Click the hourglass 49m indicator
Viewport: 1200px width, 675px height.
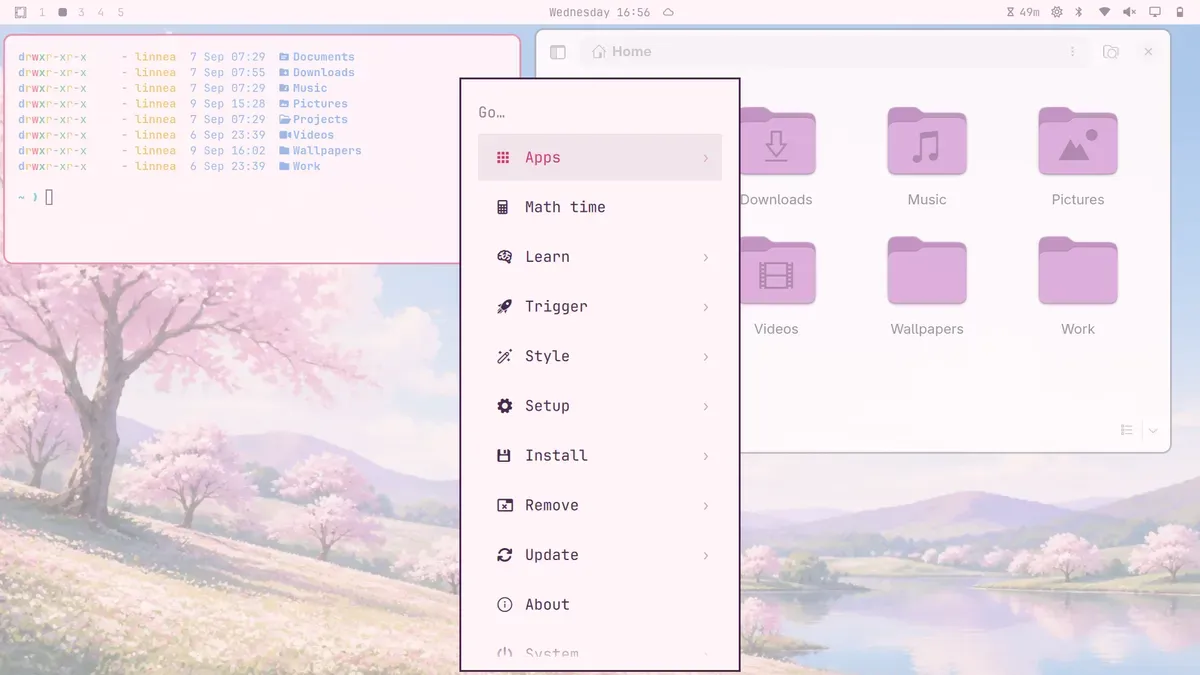(x=1022, y=12)
